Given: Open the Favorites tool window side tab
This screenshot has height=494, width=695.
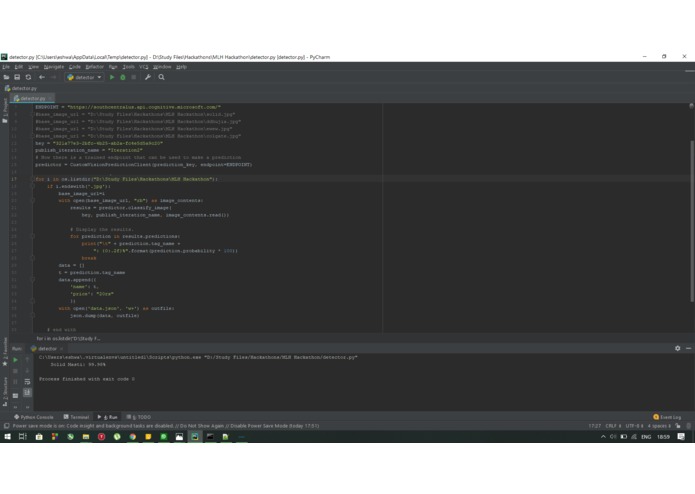Looking at the screenshot, I should pos(5,352).
